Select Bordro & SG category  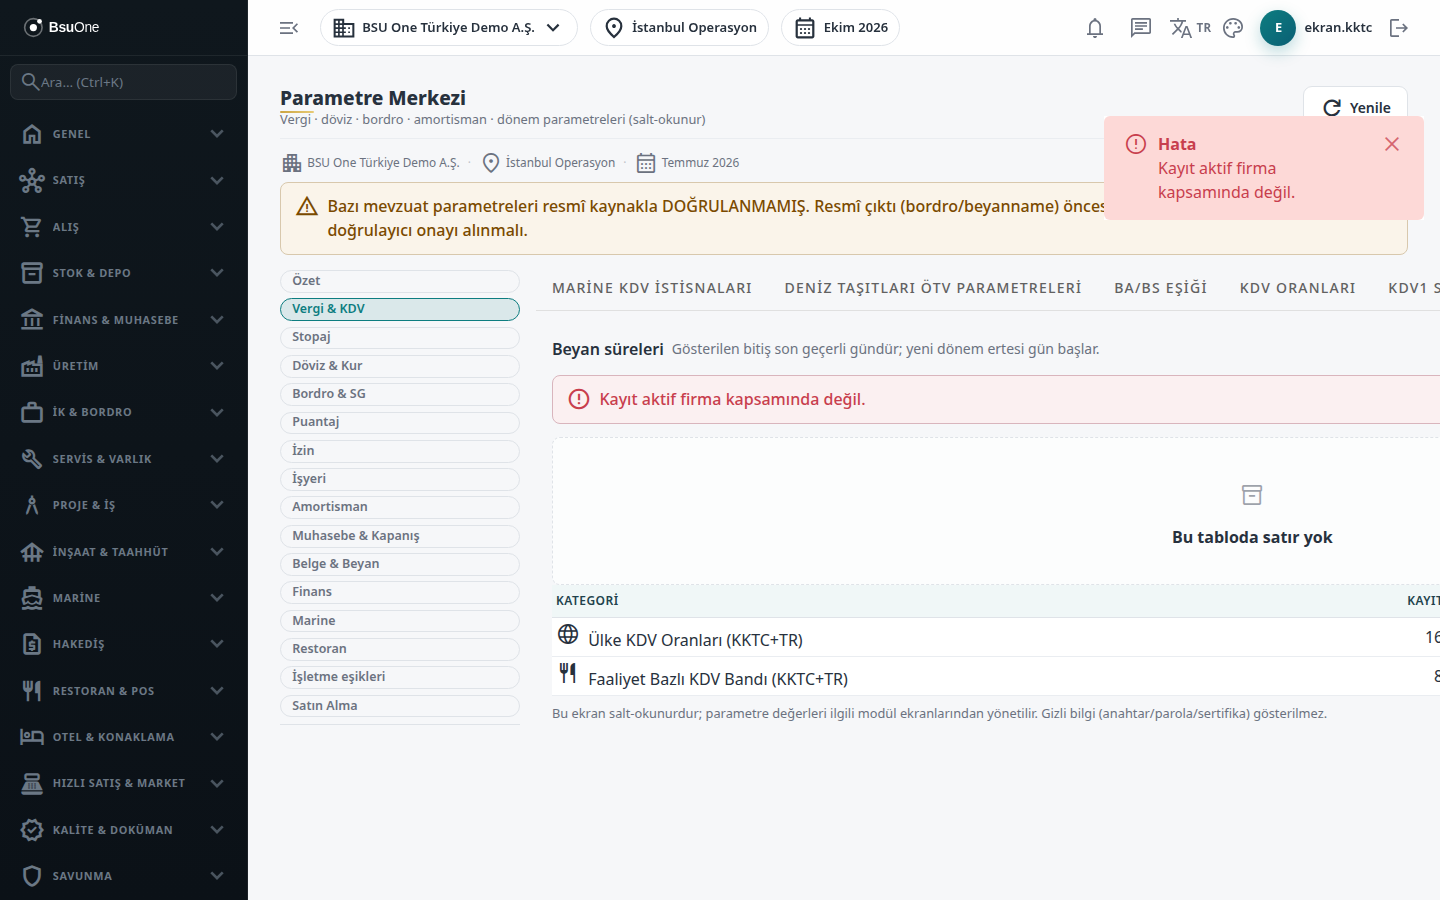tap(400, 394)
